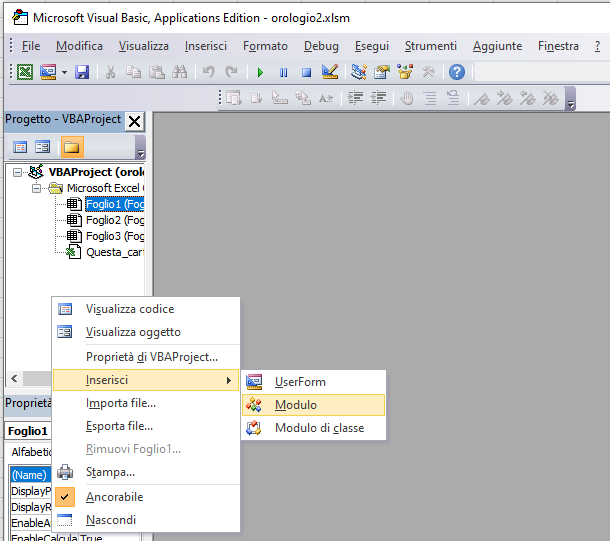Click the Paste clipboard icon
The image size is (610, 541).
[x=156, y=72]
